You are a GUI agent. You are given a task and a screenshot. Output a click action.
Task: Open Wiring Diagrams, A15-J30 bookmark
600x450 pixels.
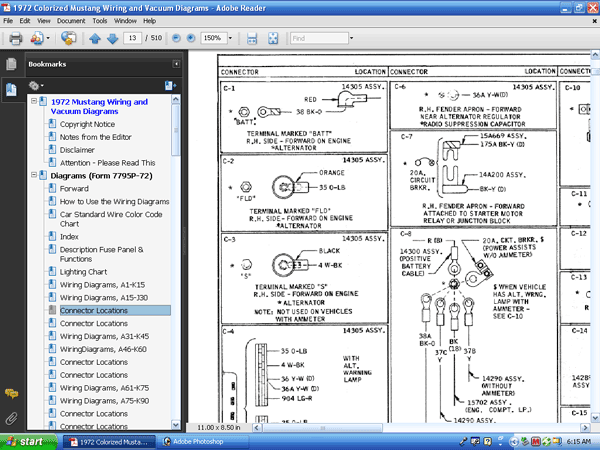104,298
